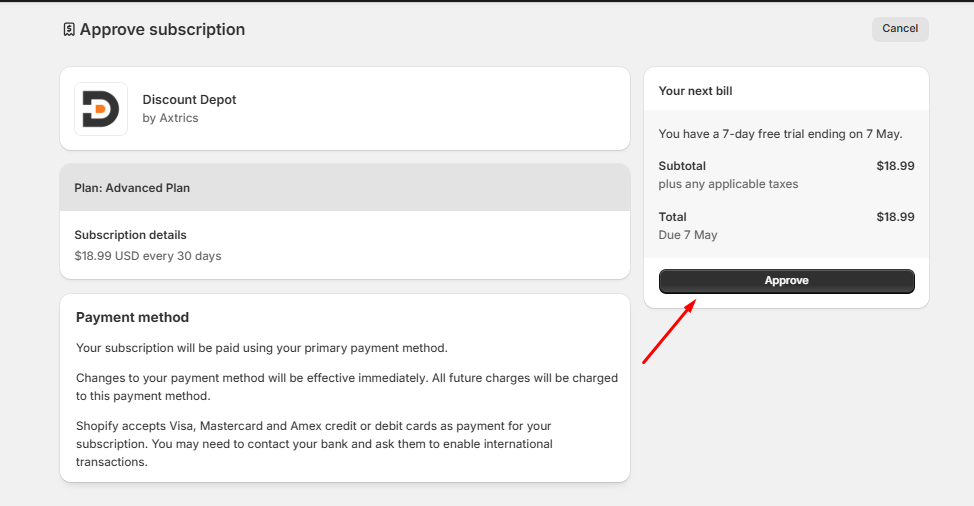Click the Due 7 May text

688,235
